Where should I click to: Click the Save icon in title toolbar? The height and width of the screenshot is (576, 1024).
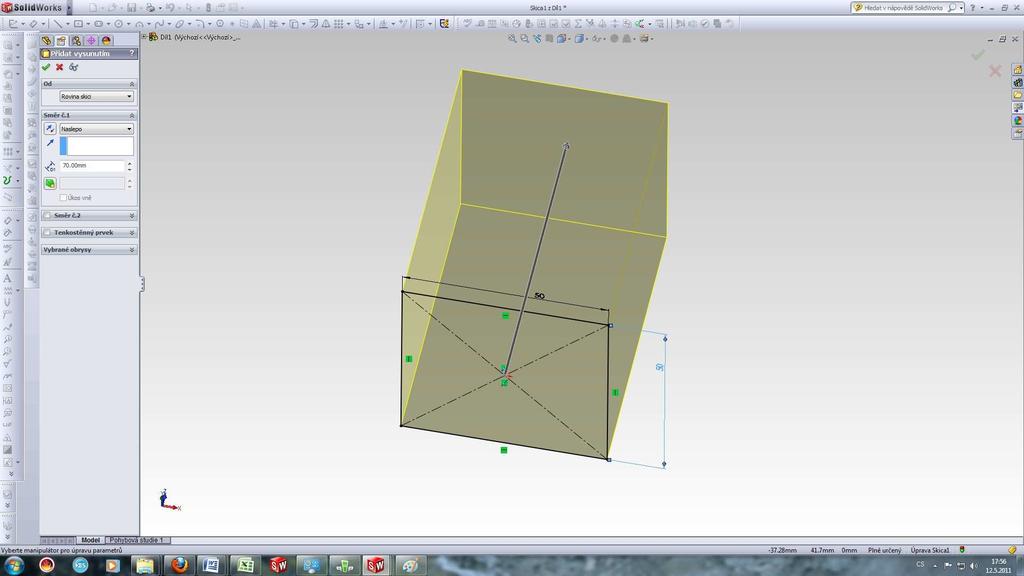tap(131, 8)
